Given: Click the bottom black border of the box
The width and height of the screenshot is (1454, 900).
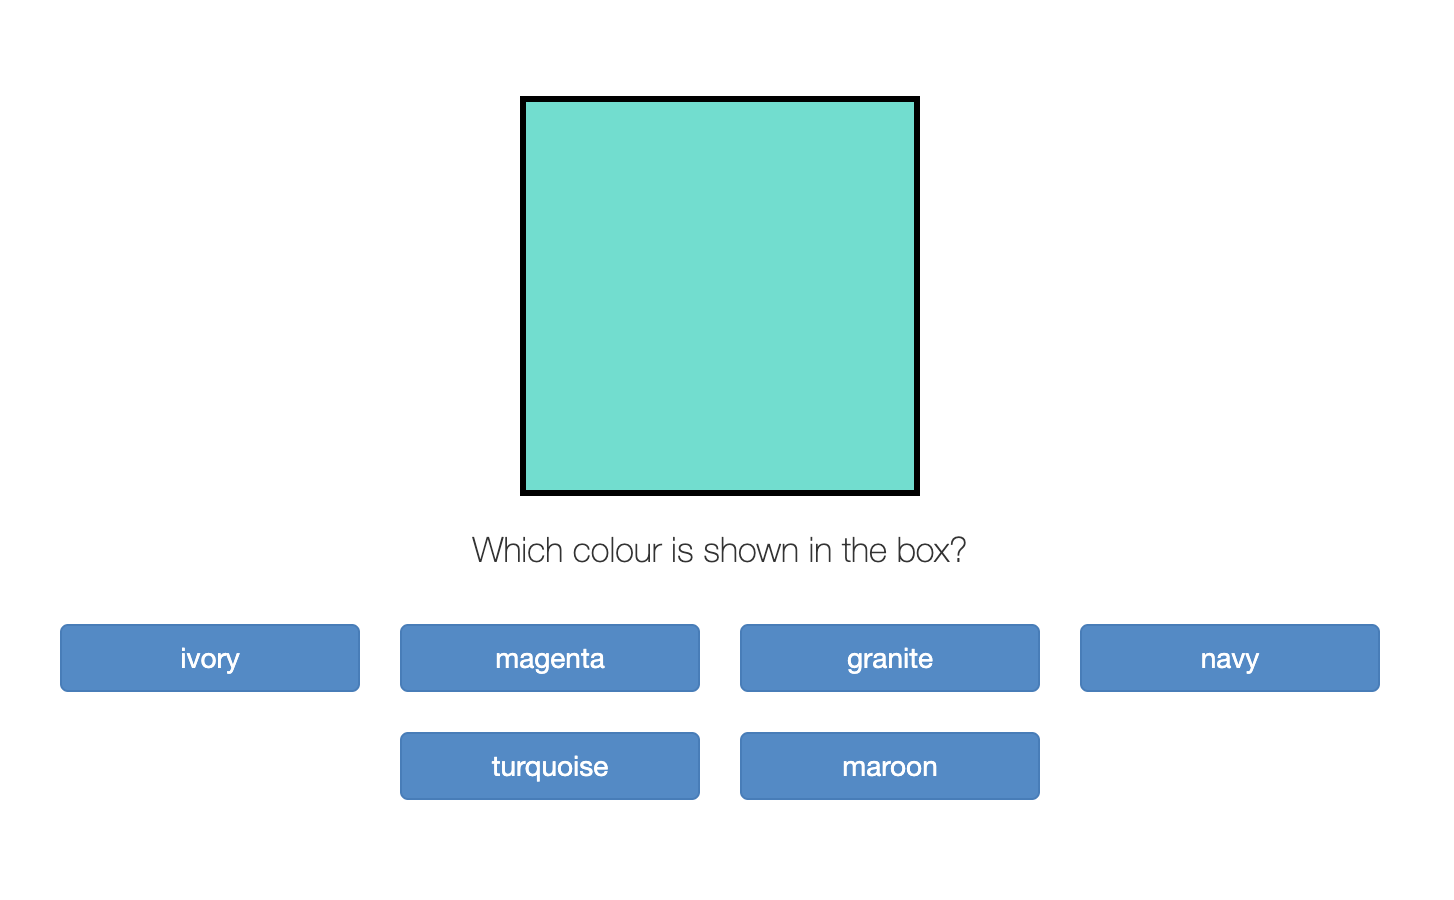Looking at the screenshot, I should coord(720,492).
